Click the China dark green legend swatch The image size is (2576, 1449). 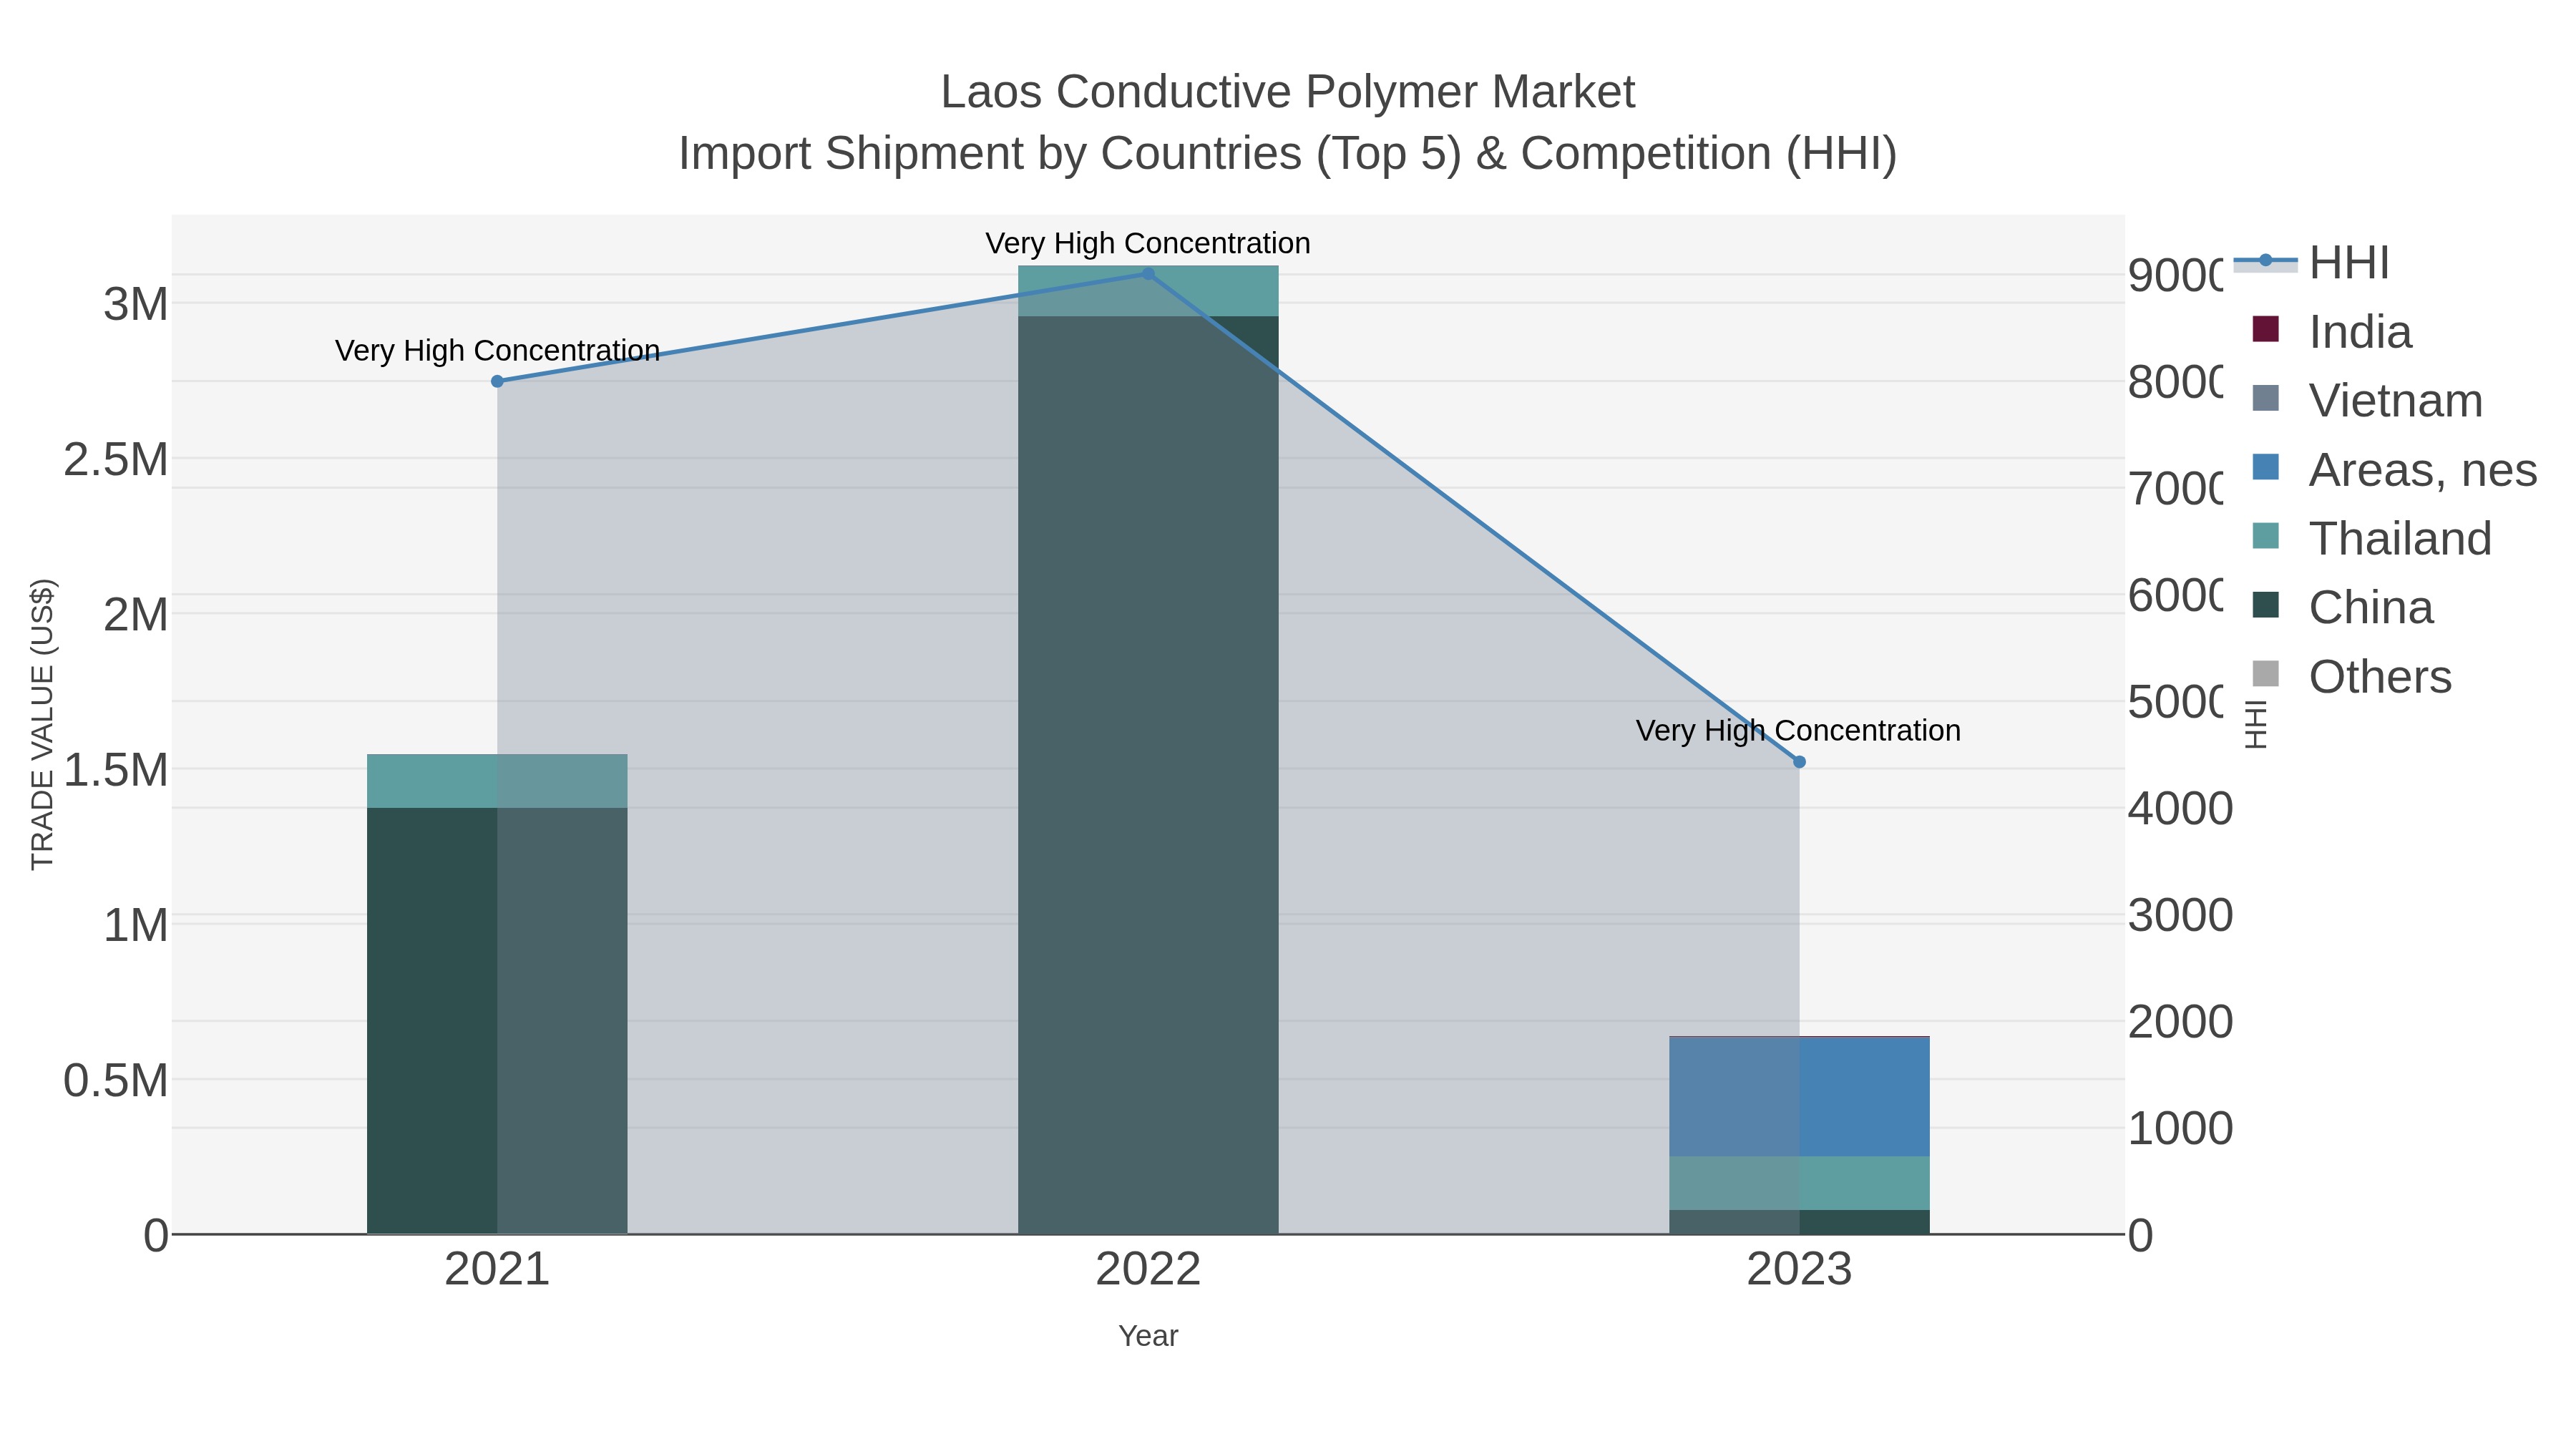[x=2265, y=605]
